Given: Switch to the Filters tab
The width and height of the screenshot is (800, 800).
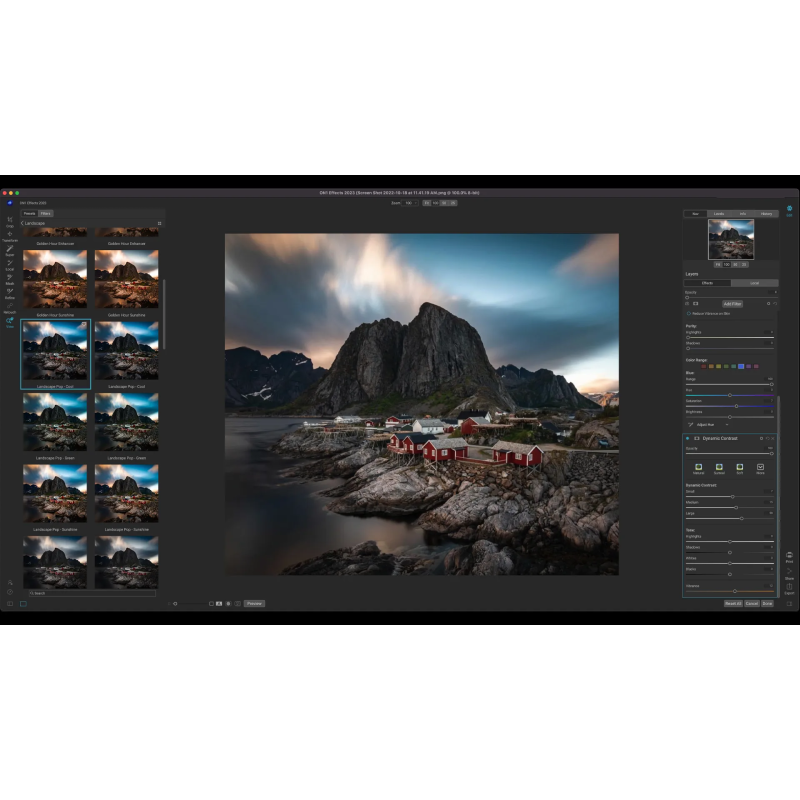Looking at the screenshot, I should (46, 213).
